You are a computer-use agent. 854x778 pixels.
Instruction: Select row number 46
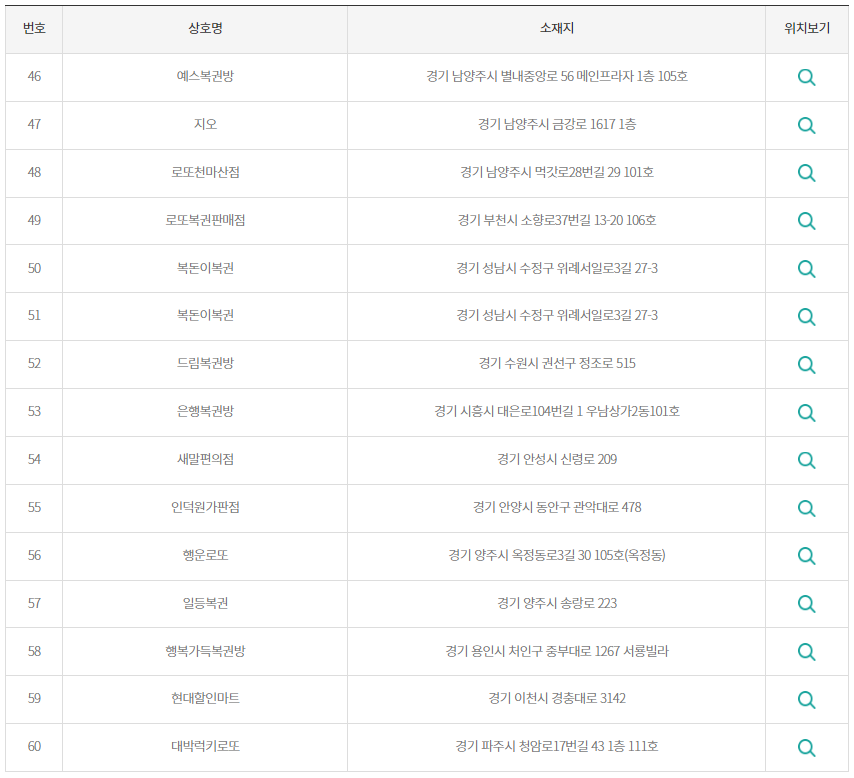tap(34, 76)
